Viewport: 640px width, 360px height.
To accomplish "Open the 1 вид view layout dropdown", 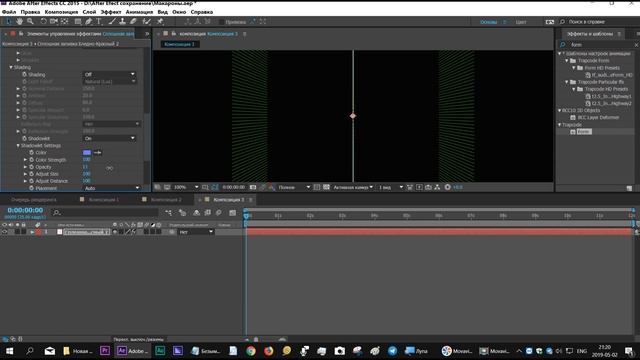I will coord(391,187).
